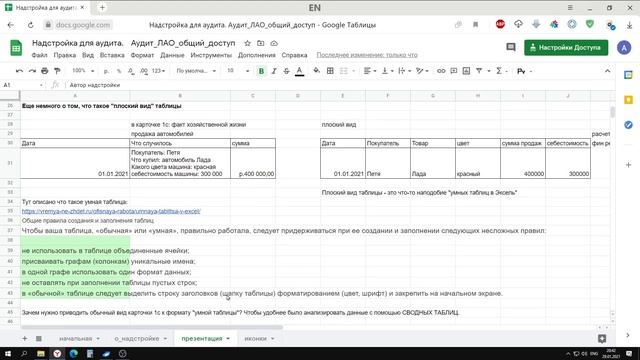The image size is (640, 360).
Task: Star the document
Action: click(x=247, y=43)
